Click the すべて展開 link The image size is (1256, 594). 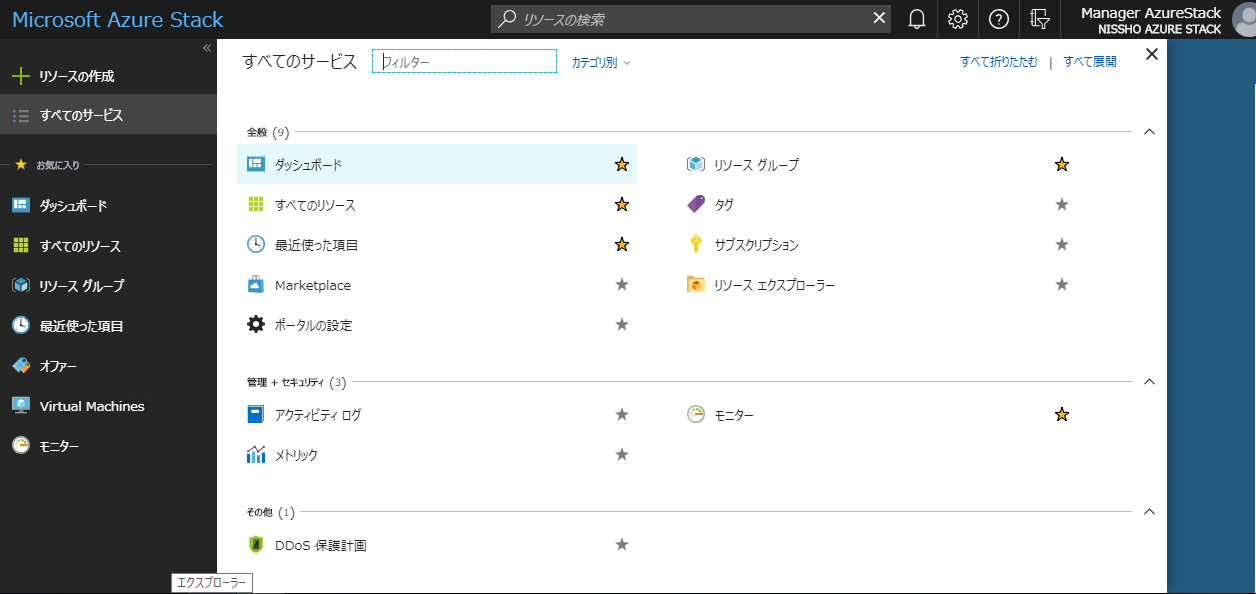[x=1090, y=62]
